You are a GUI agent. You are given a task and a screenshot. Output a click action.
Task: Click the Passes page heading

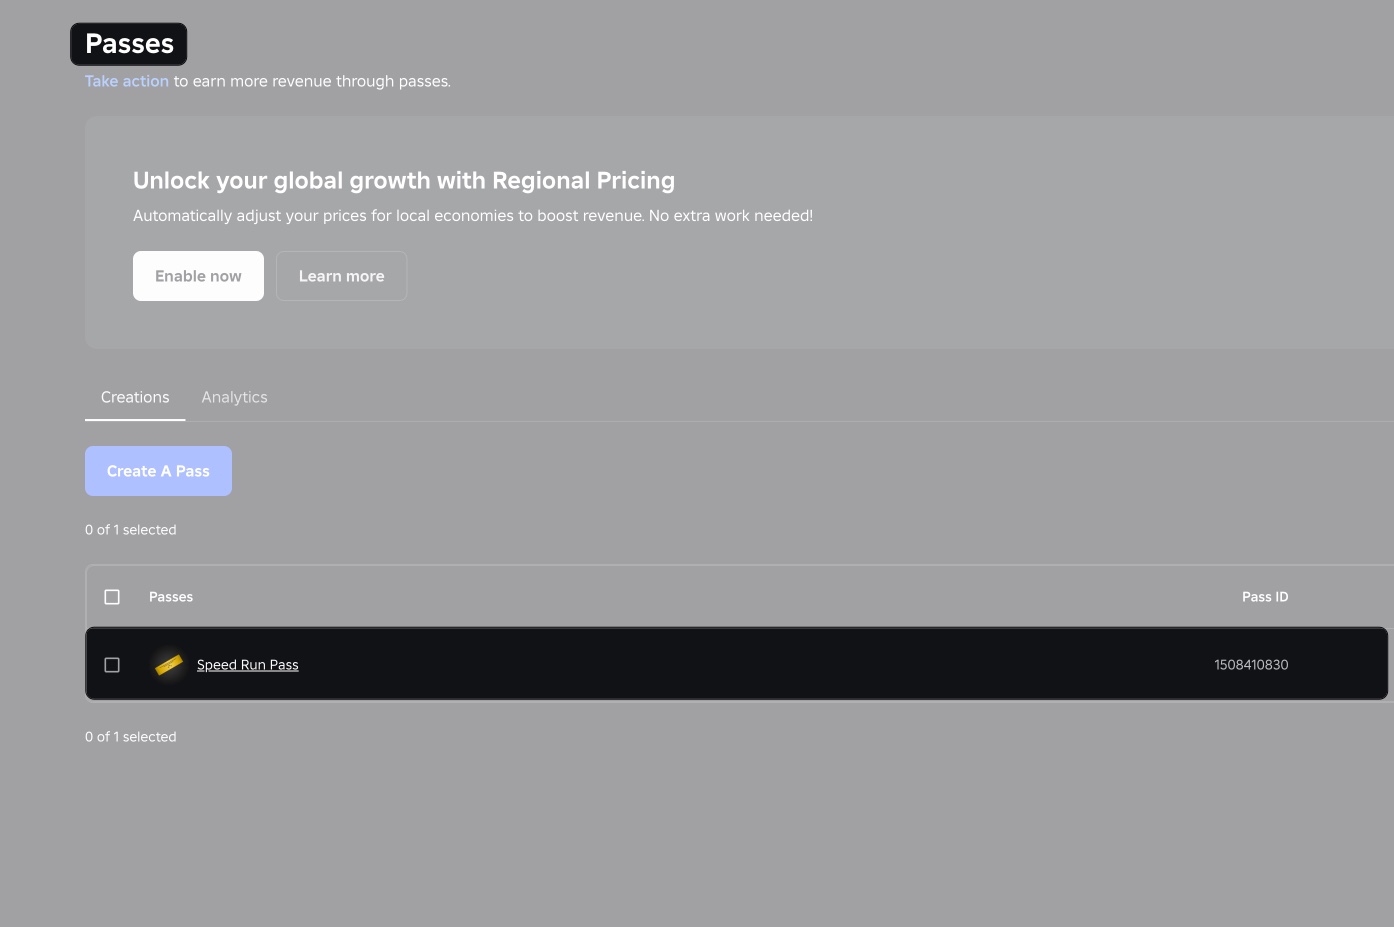[129, 43]
